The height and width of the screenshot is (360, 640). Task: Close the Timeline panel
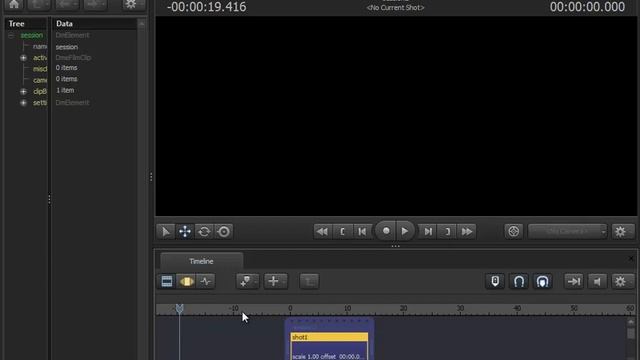pos(631,258)
